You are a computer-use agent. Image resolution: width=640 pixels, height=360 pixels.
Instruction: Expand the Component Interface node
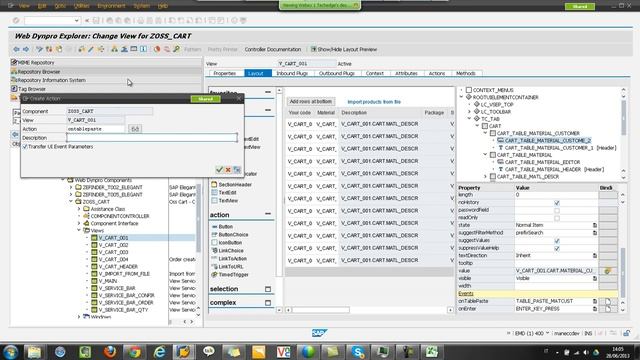click(79, 224)
